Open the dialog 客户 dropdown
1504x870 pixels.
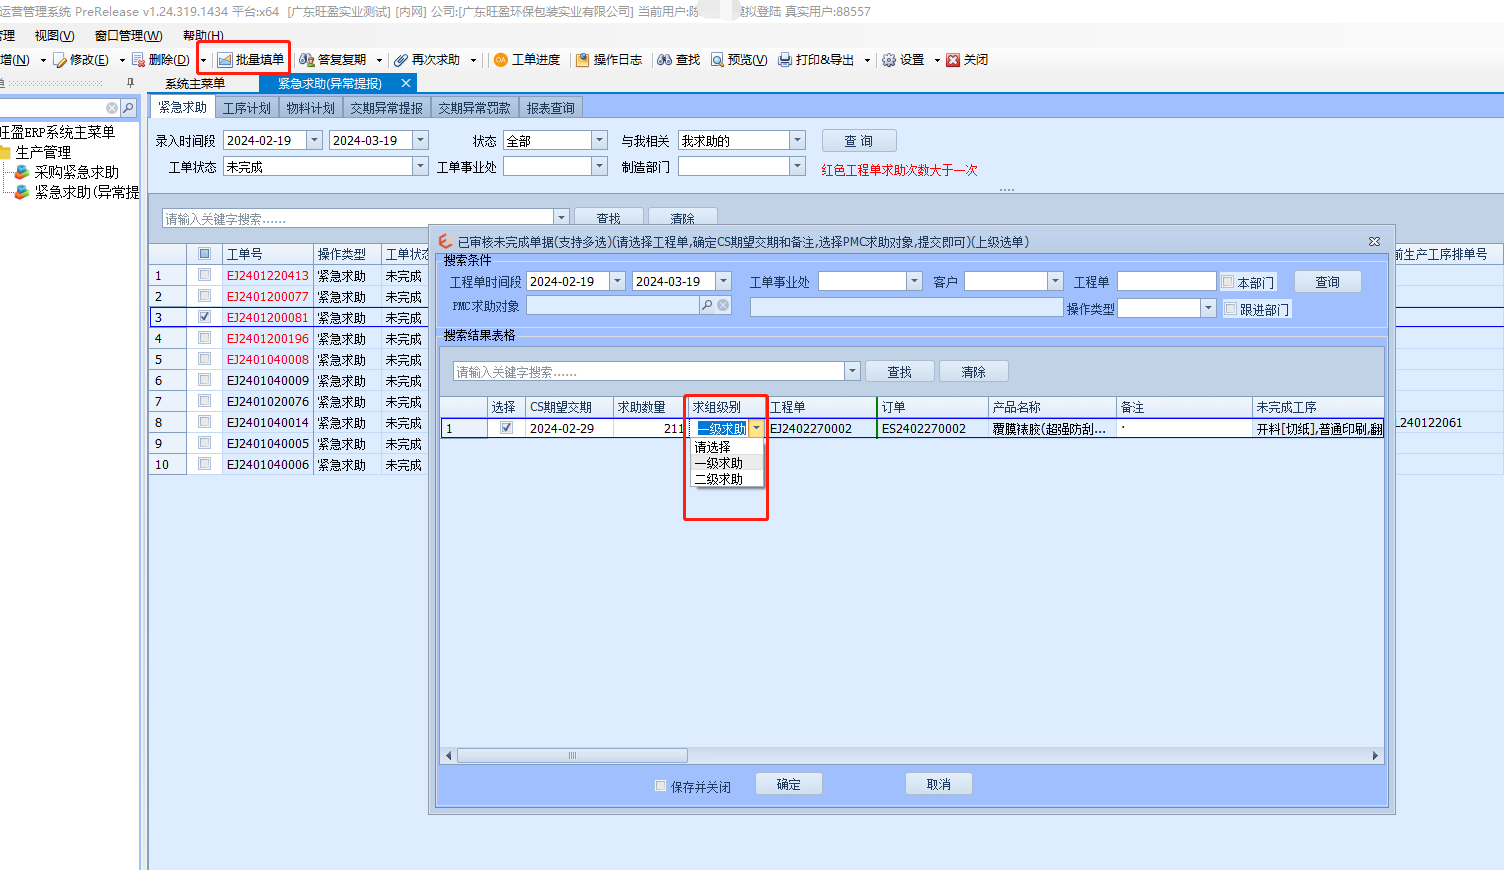click(x=1055, y=281)
